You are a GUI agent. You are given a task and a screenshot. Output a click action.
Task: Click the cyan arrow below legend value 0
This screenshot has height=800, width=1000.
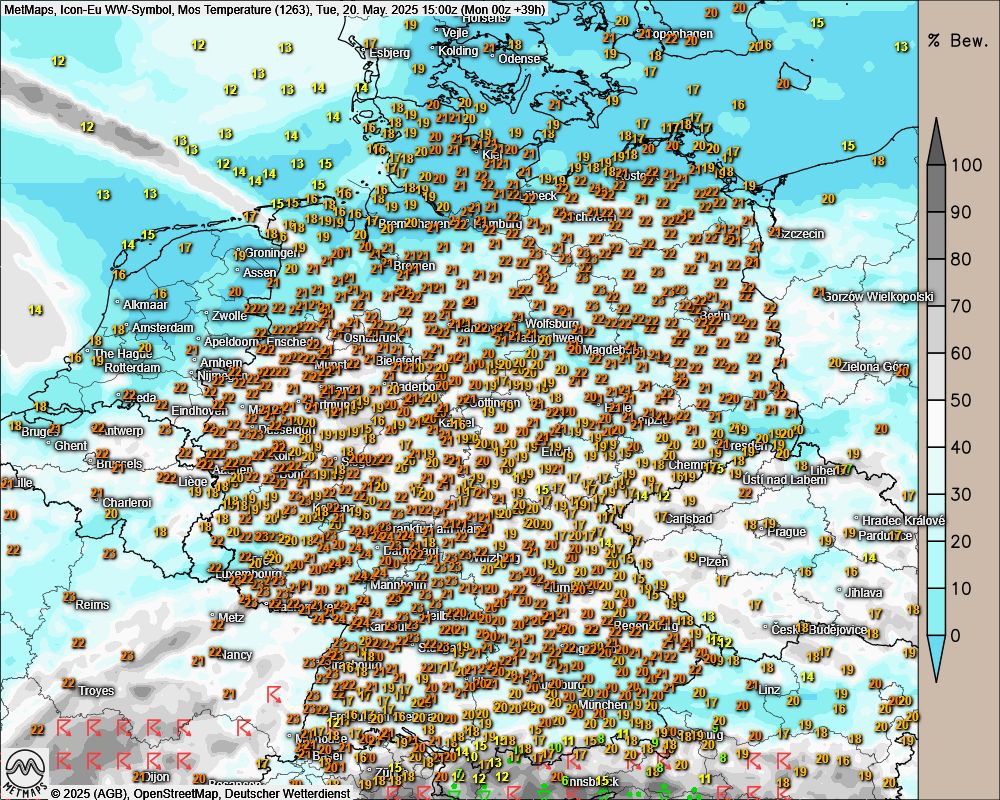(936, 660)
